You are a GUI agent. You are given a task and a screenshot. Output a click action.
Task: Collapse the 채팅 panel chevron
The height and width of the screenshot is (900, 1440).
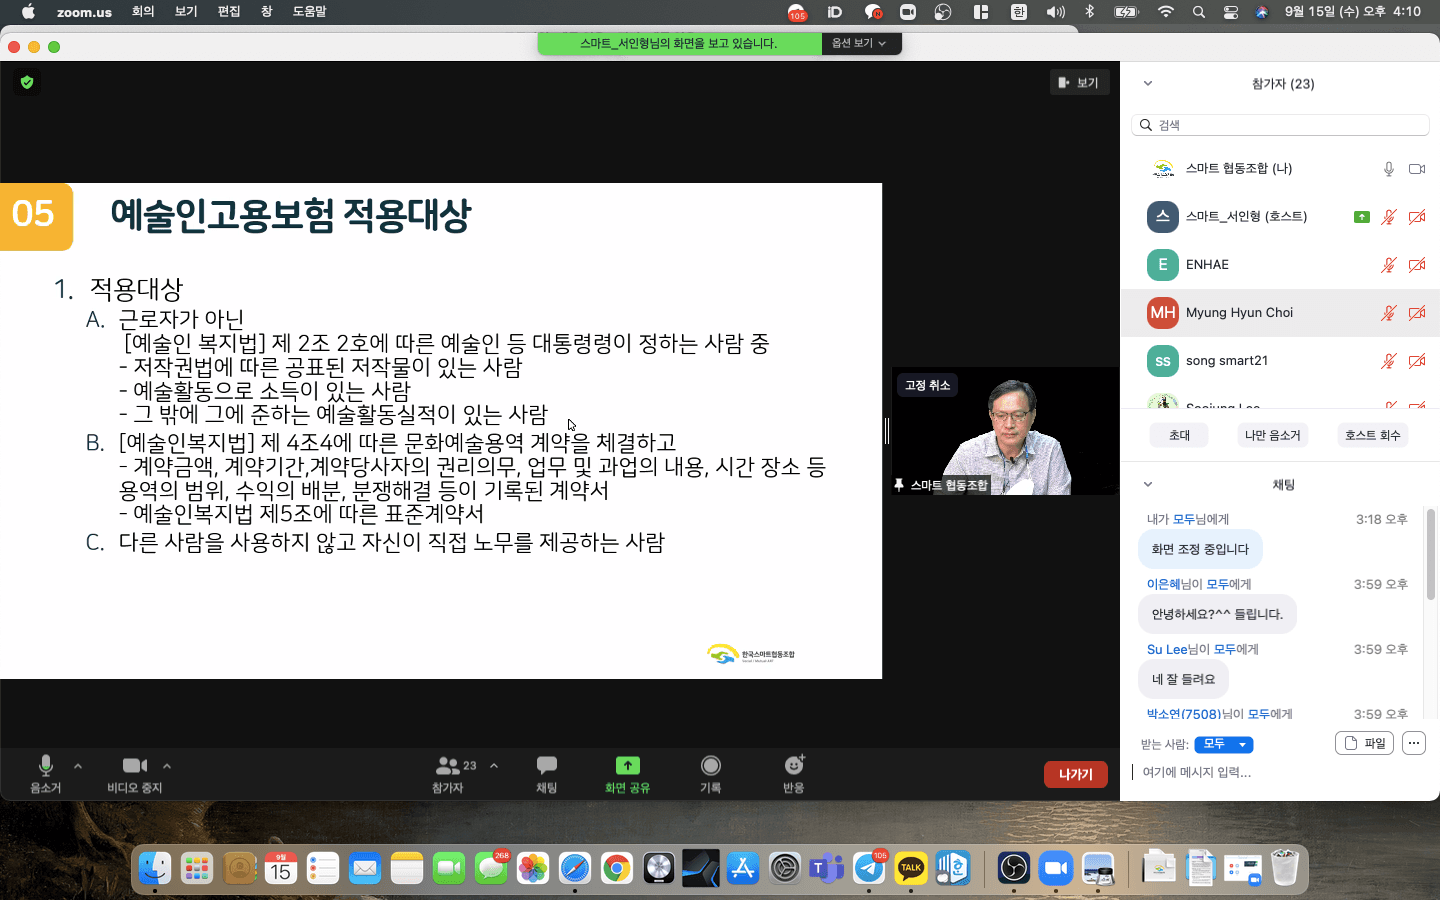point(1148,484)
